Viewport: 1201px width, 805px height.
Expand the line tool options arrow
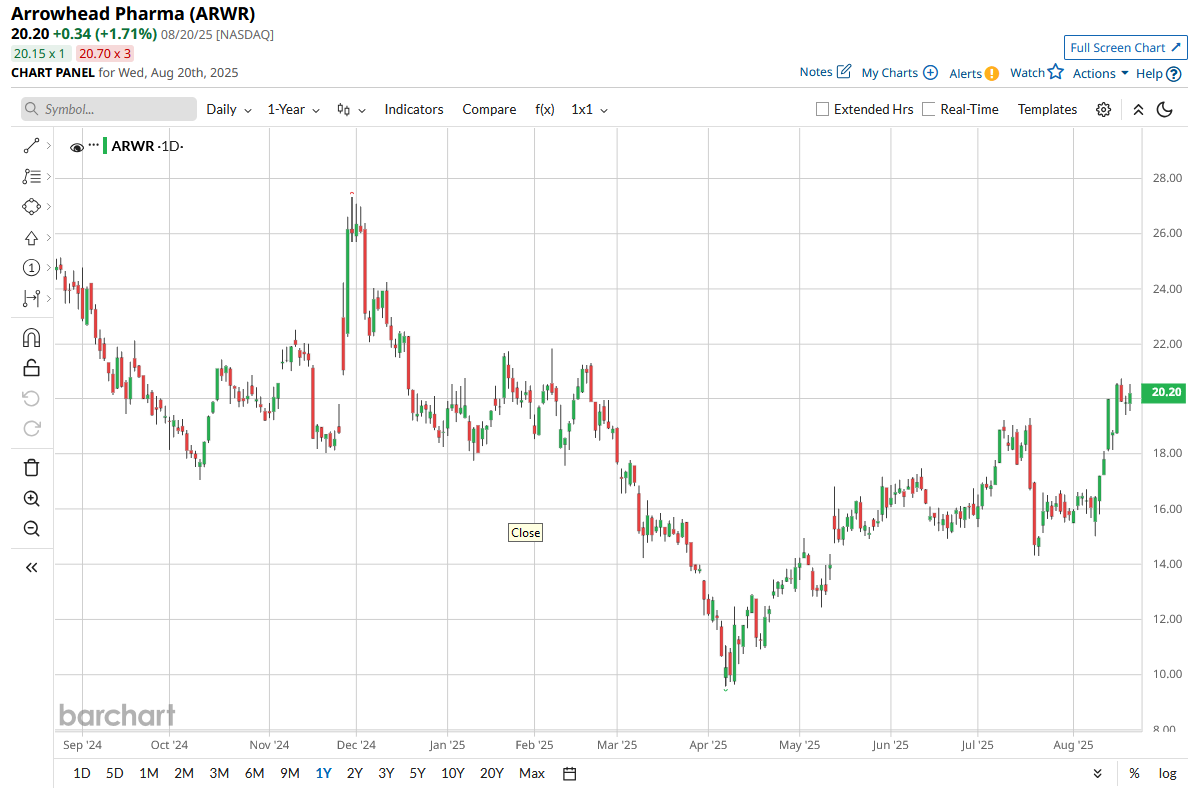[48, 146]
